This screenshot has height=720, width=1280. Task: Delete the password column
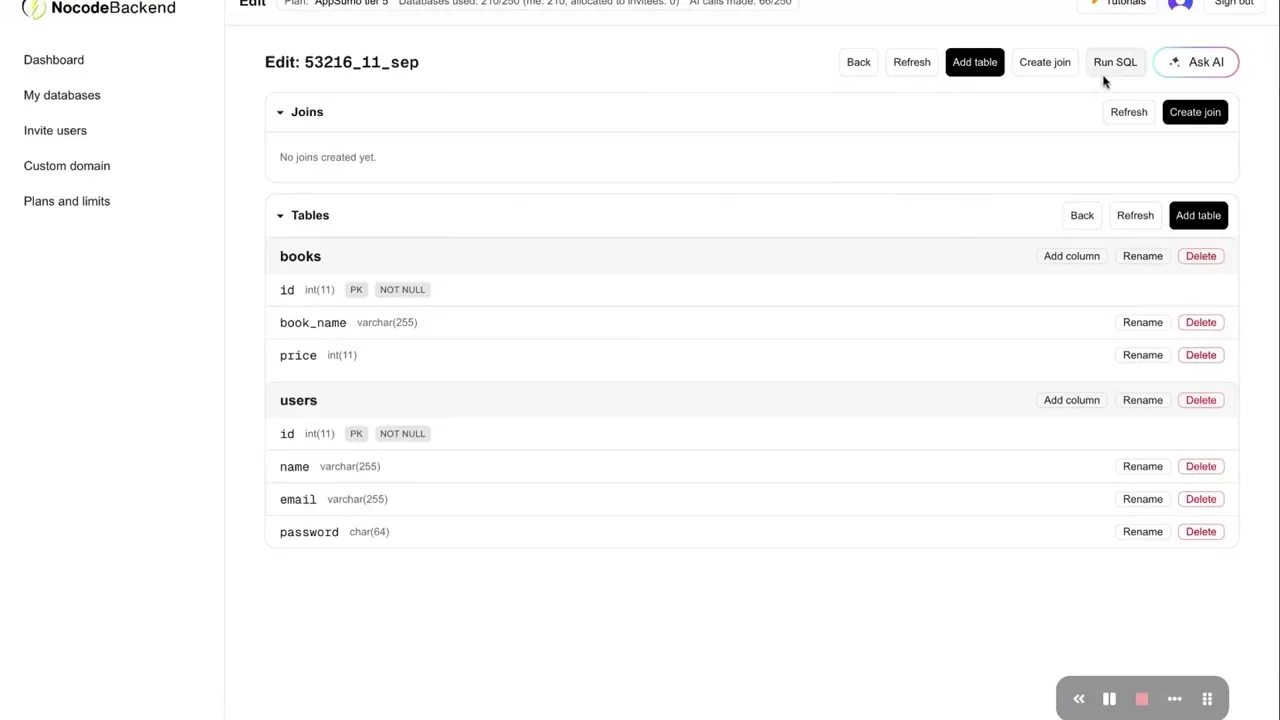click(1200, 532)
